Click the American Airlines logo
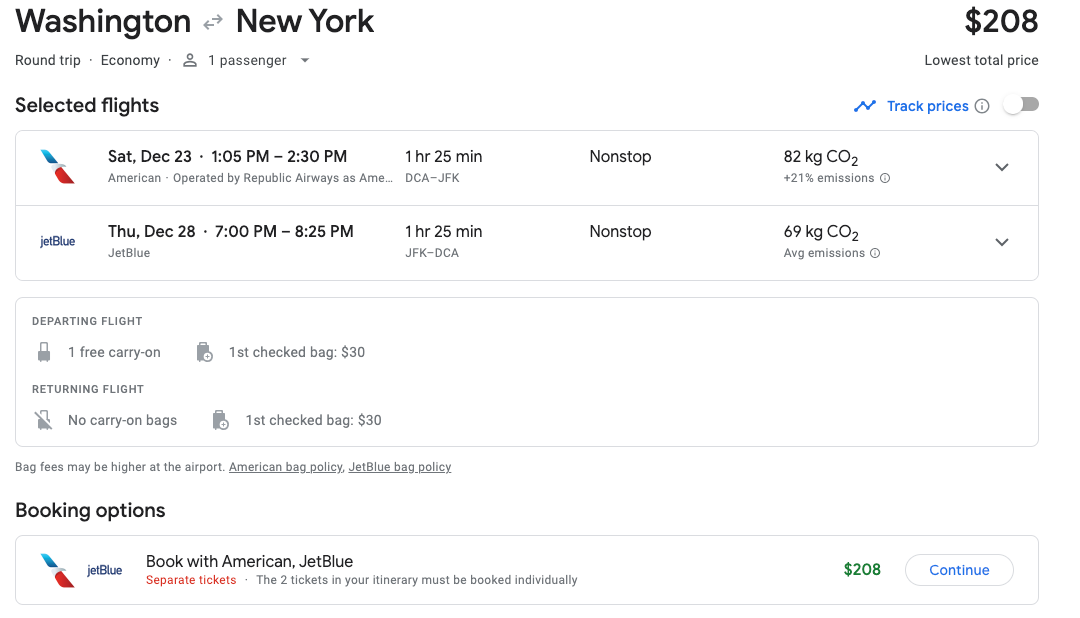 click(x=57, y=167)
